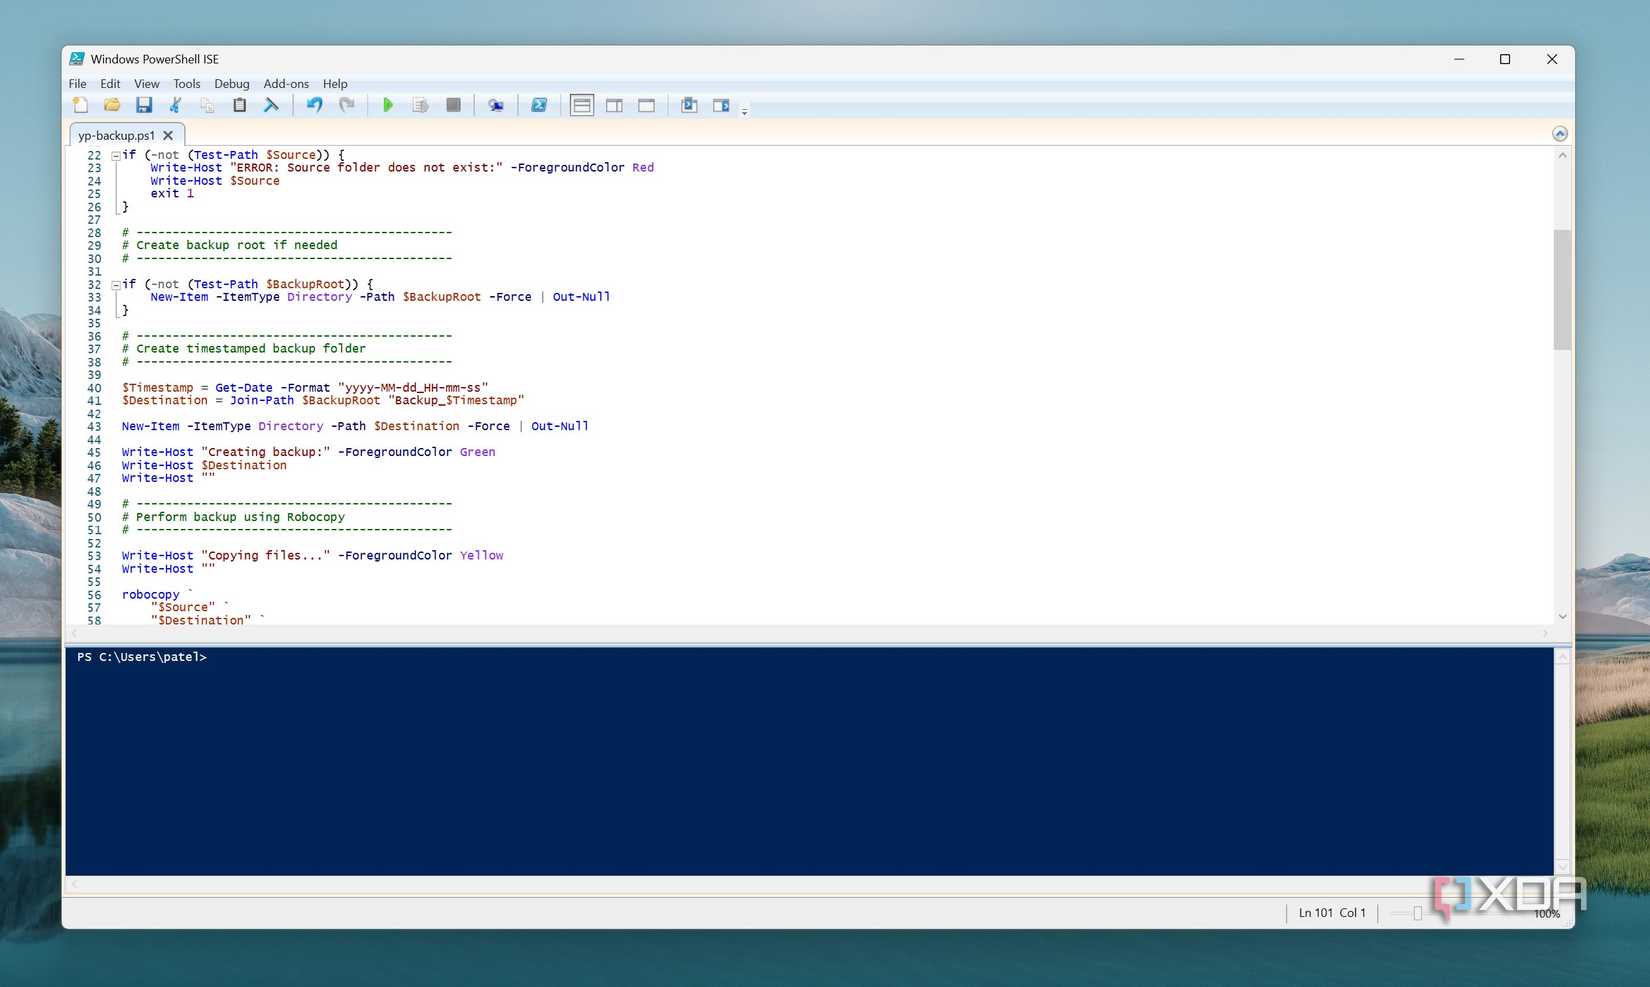The image size is (1650, 987).
Task: Click the script pane scroll down arrow
Action: [1562, 617]
